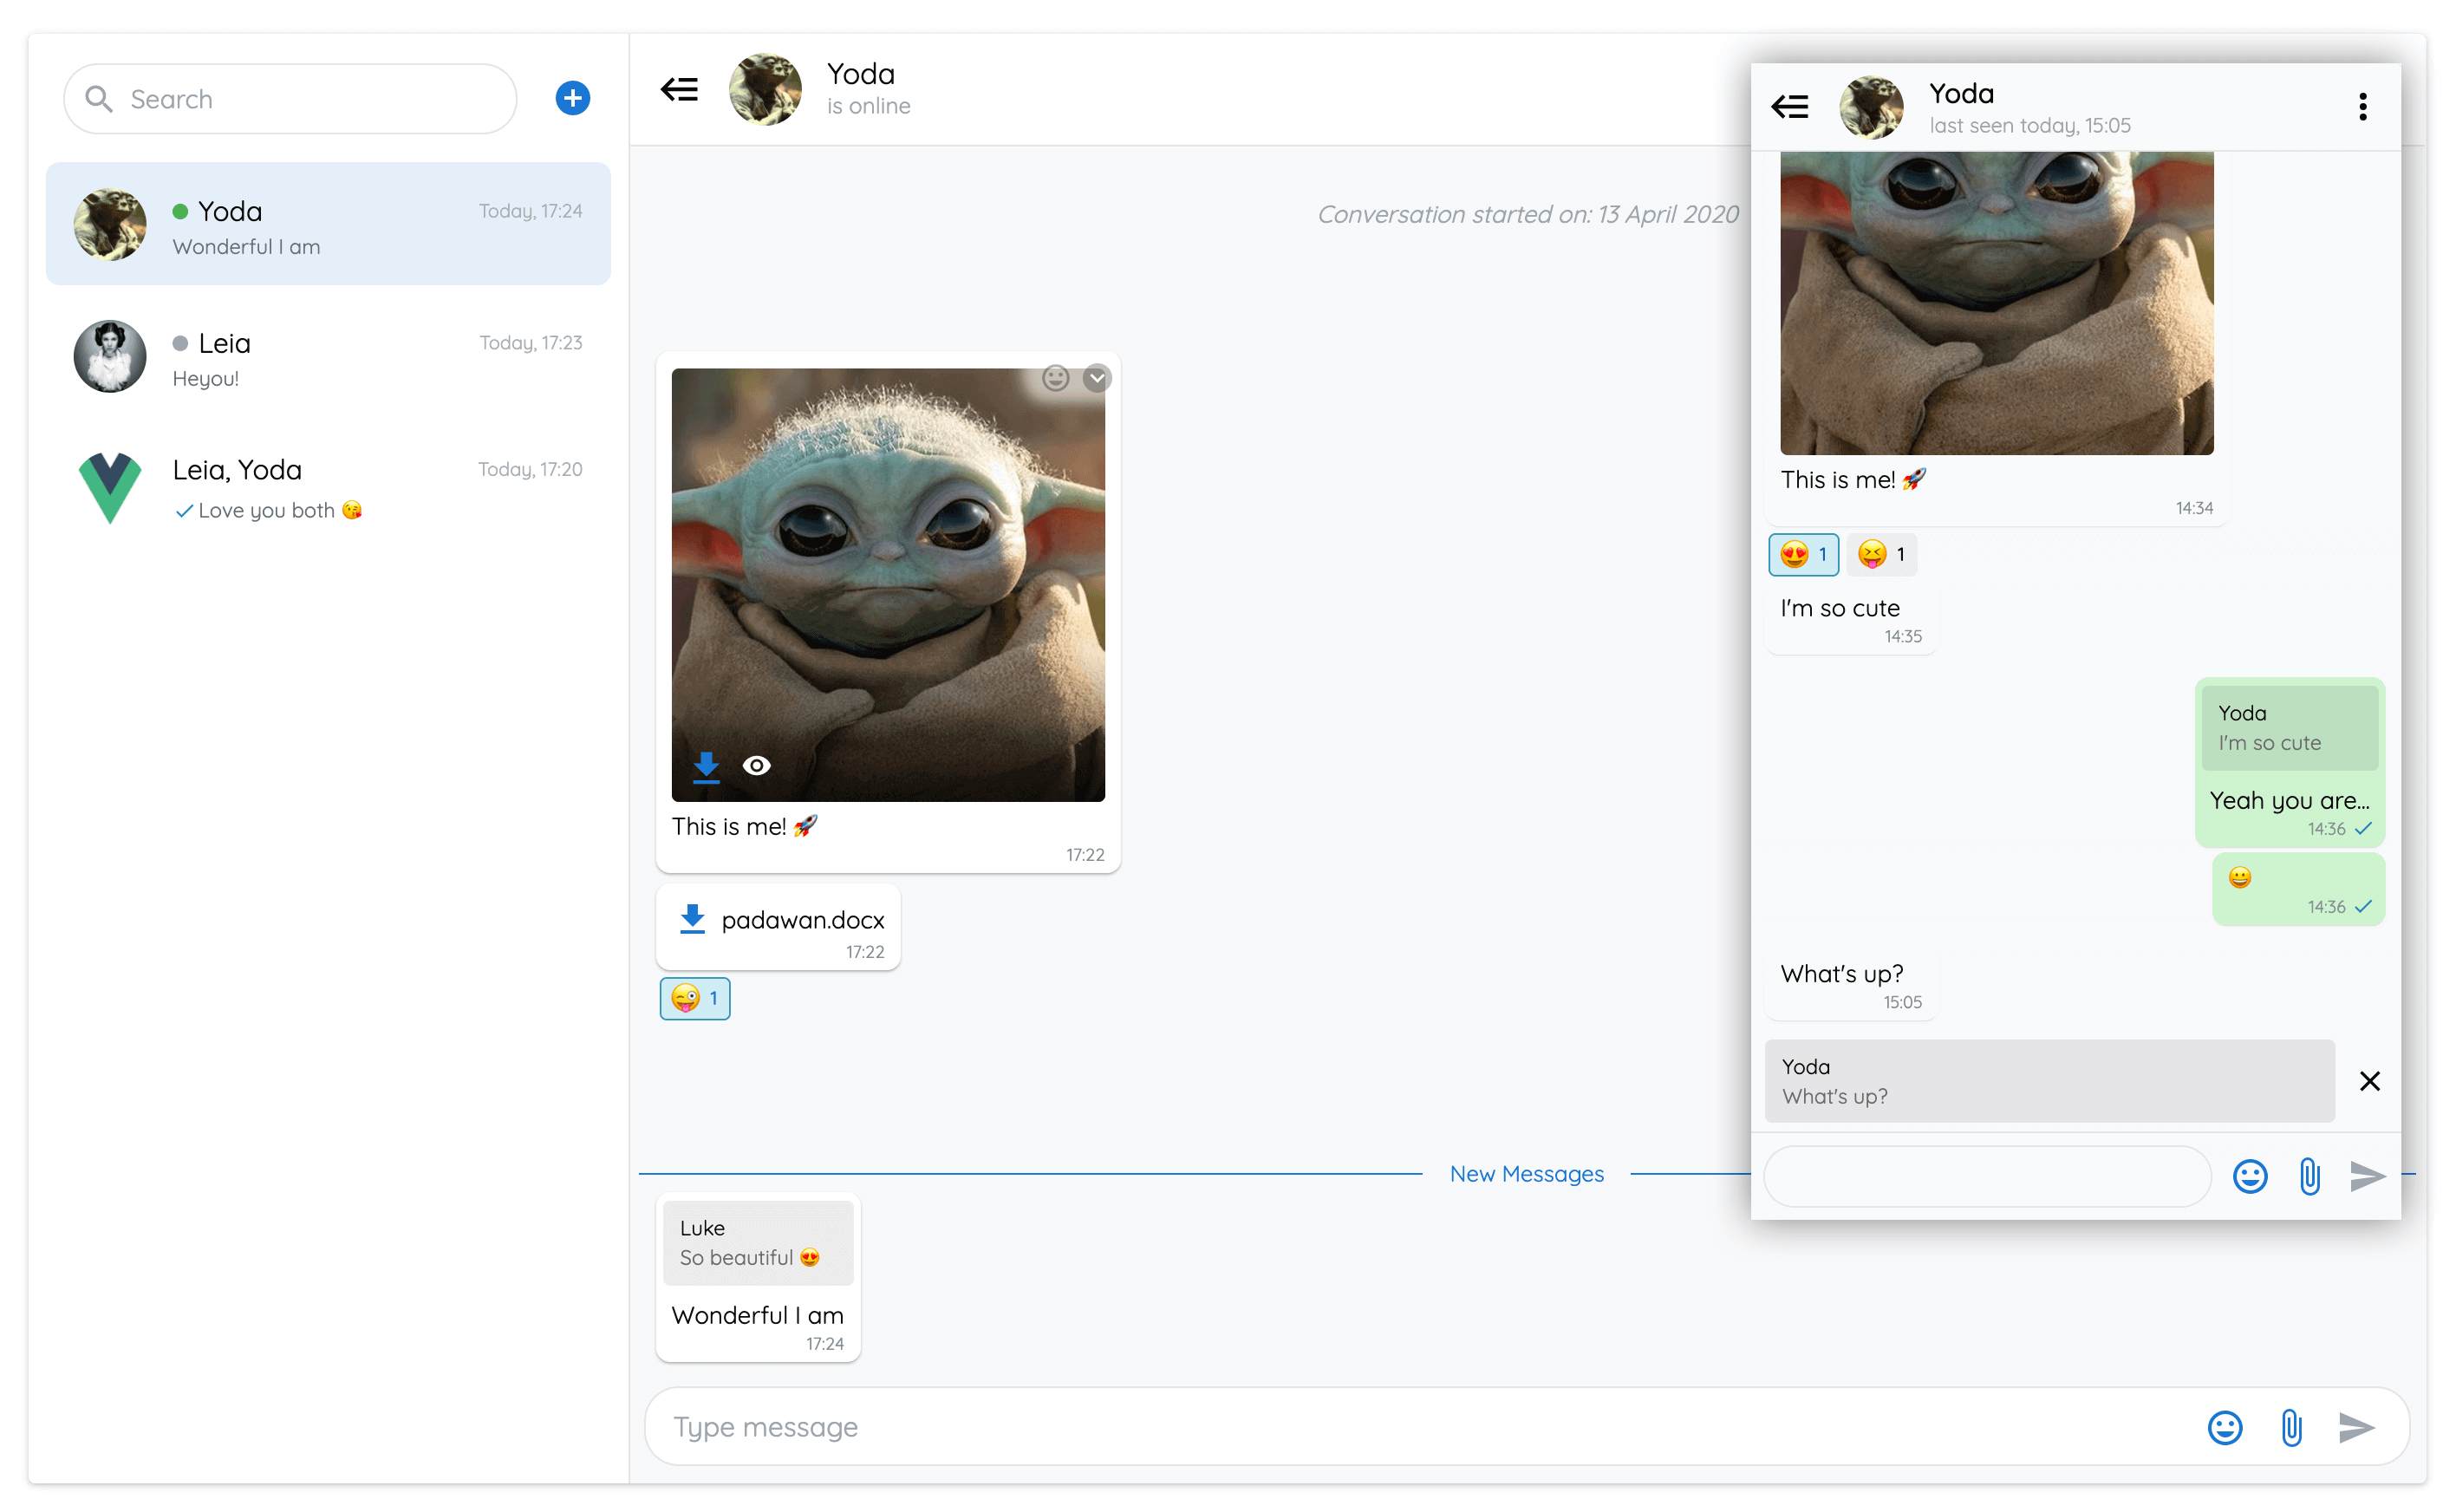The image size is (2456, 1512).
Task: Open the three-dot options menu in the mobile panel
Action: tap(2362, 106)
